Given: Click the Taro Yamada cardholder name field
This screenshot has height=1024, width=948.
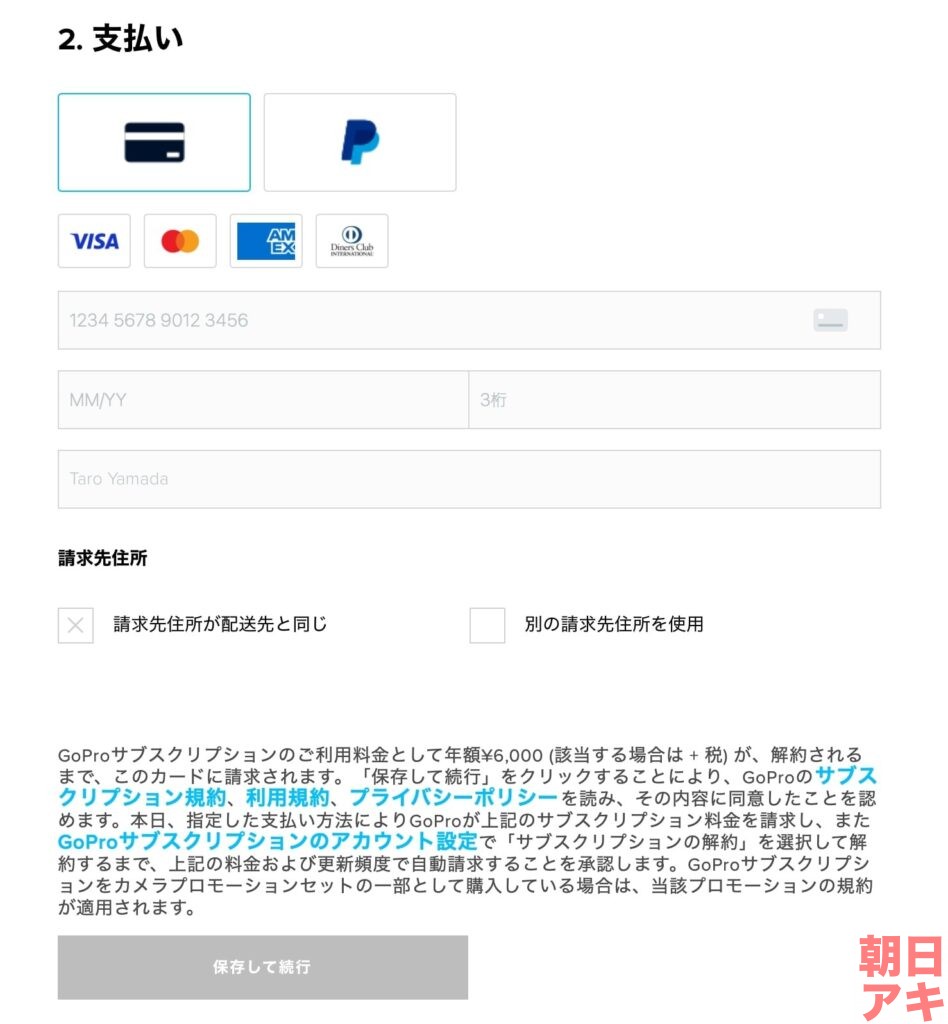Looking at the screenshot, I should click(469, 479).
